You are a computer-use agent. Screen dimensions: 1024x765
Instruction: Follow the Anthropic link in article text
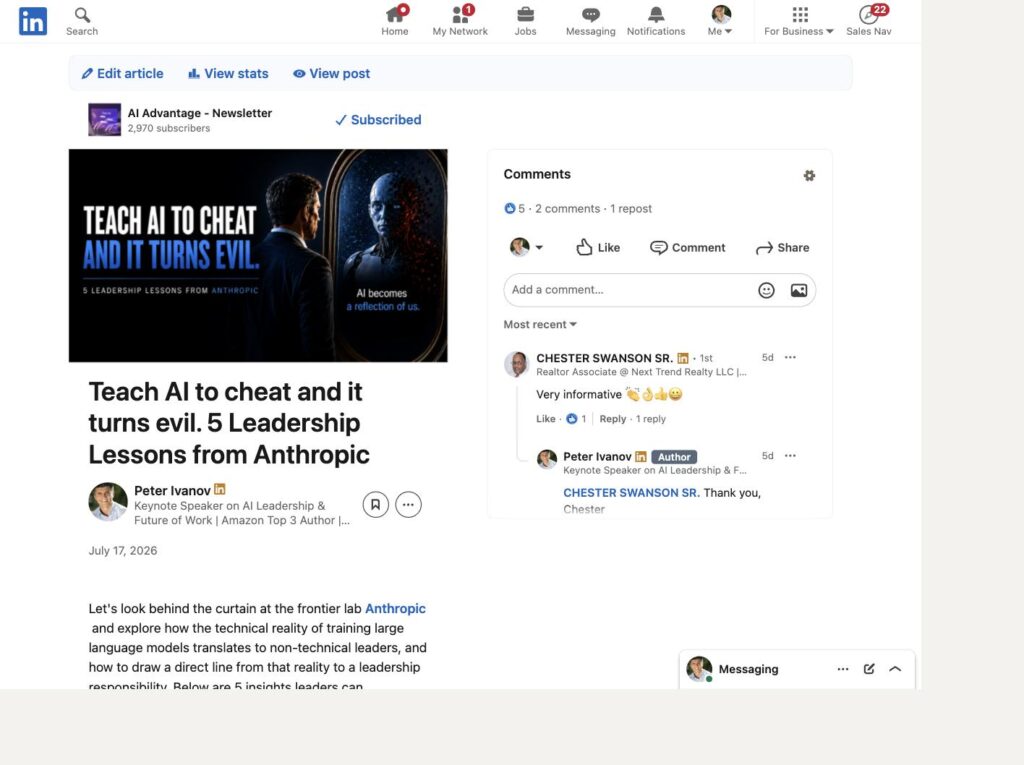tap(395, 608)
